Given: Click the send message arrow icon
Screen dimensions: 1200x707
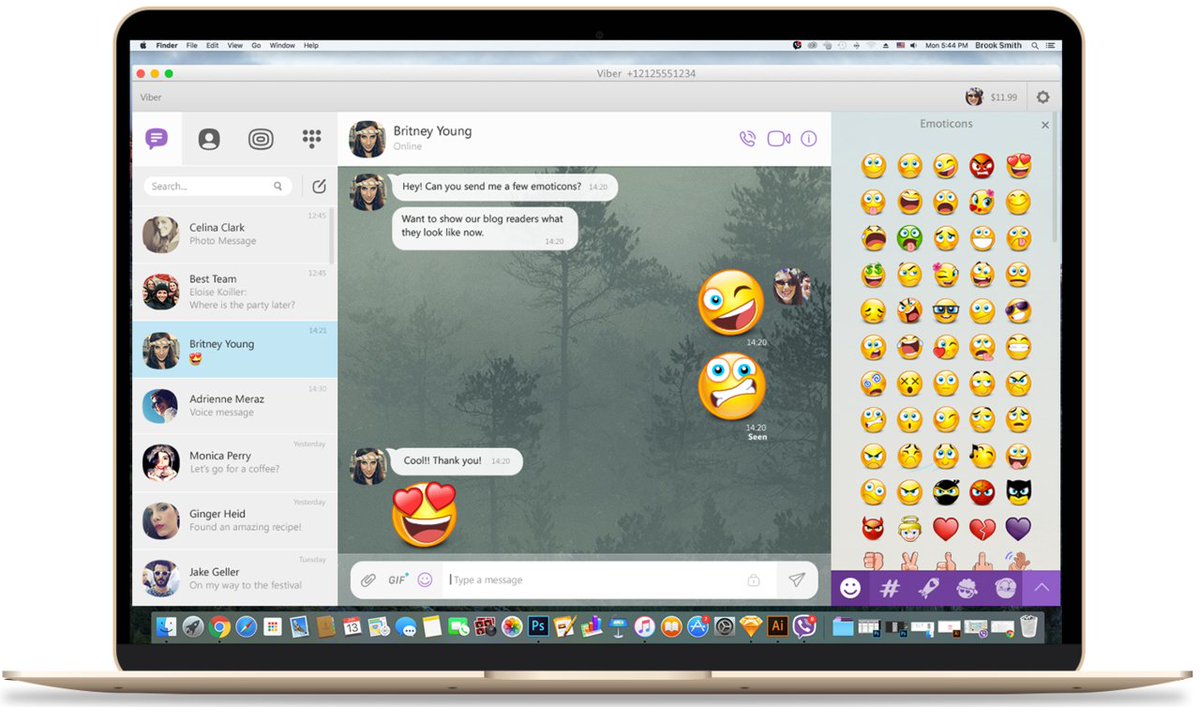Looking at the screenshot, I should [797, 579].
